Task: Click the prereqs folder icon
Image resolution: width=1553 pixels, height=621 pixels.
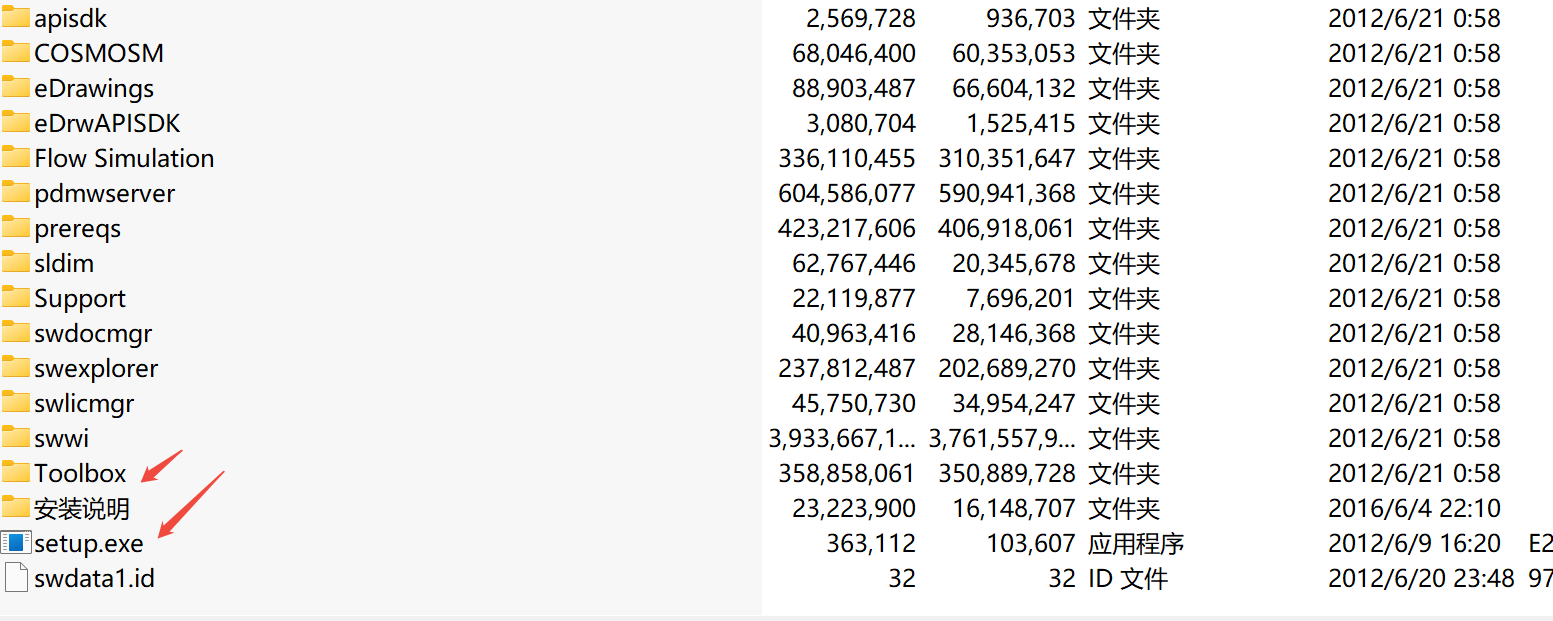Action: [16, 227]
